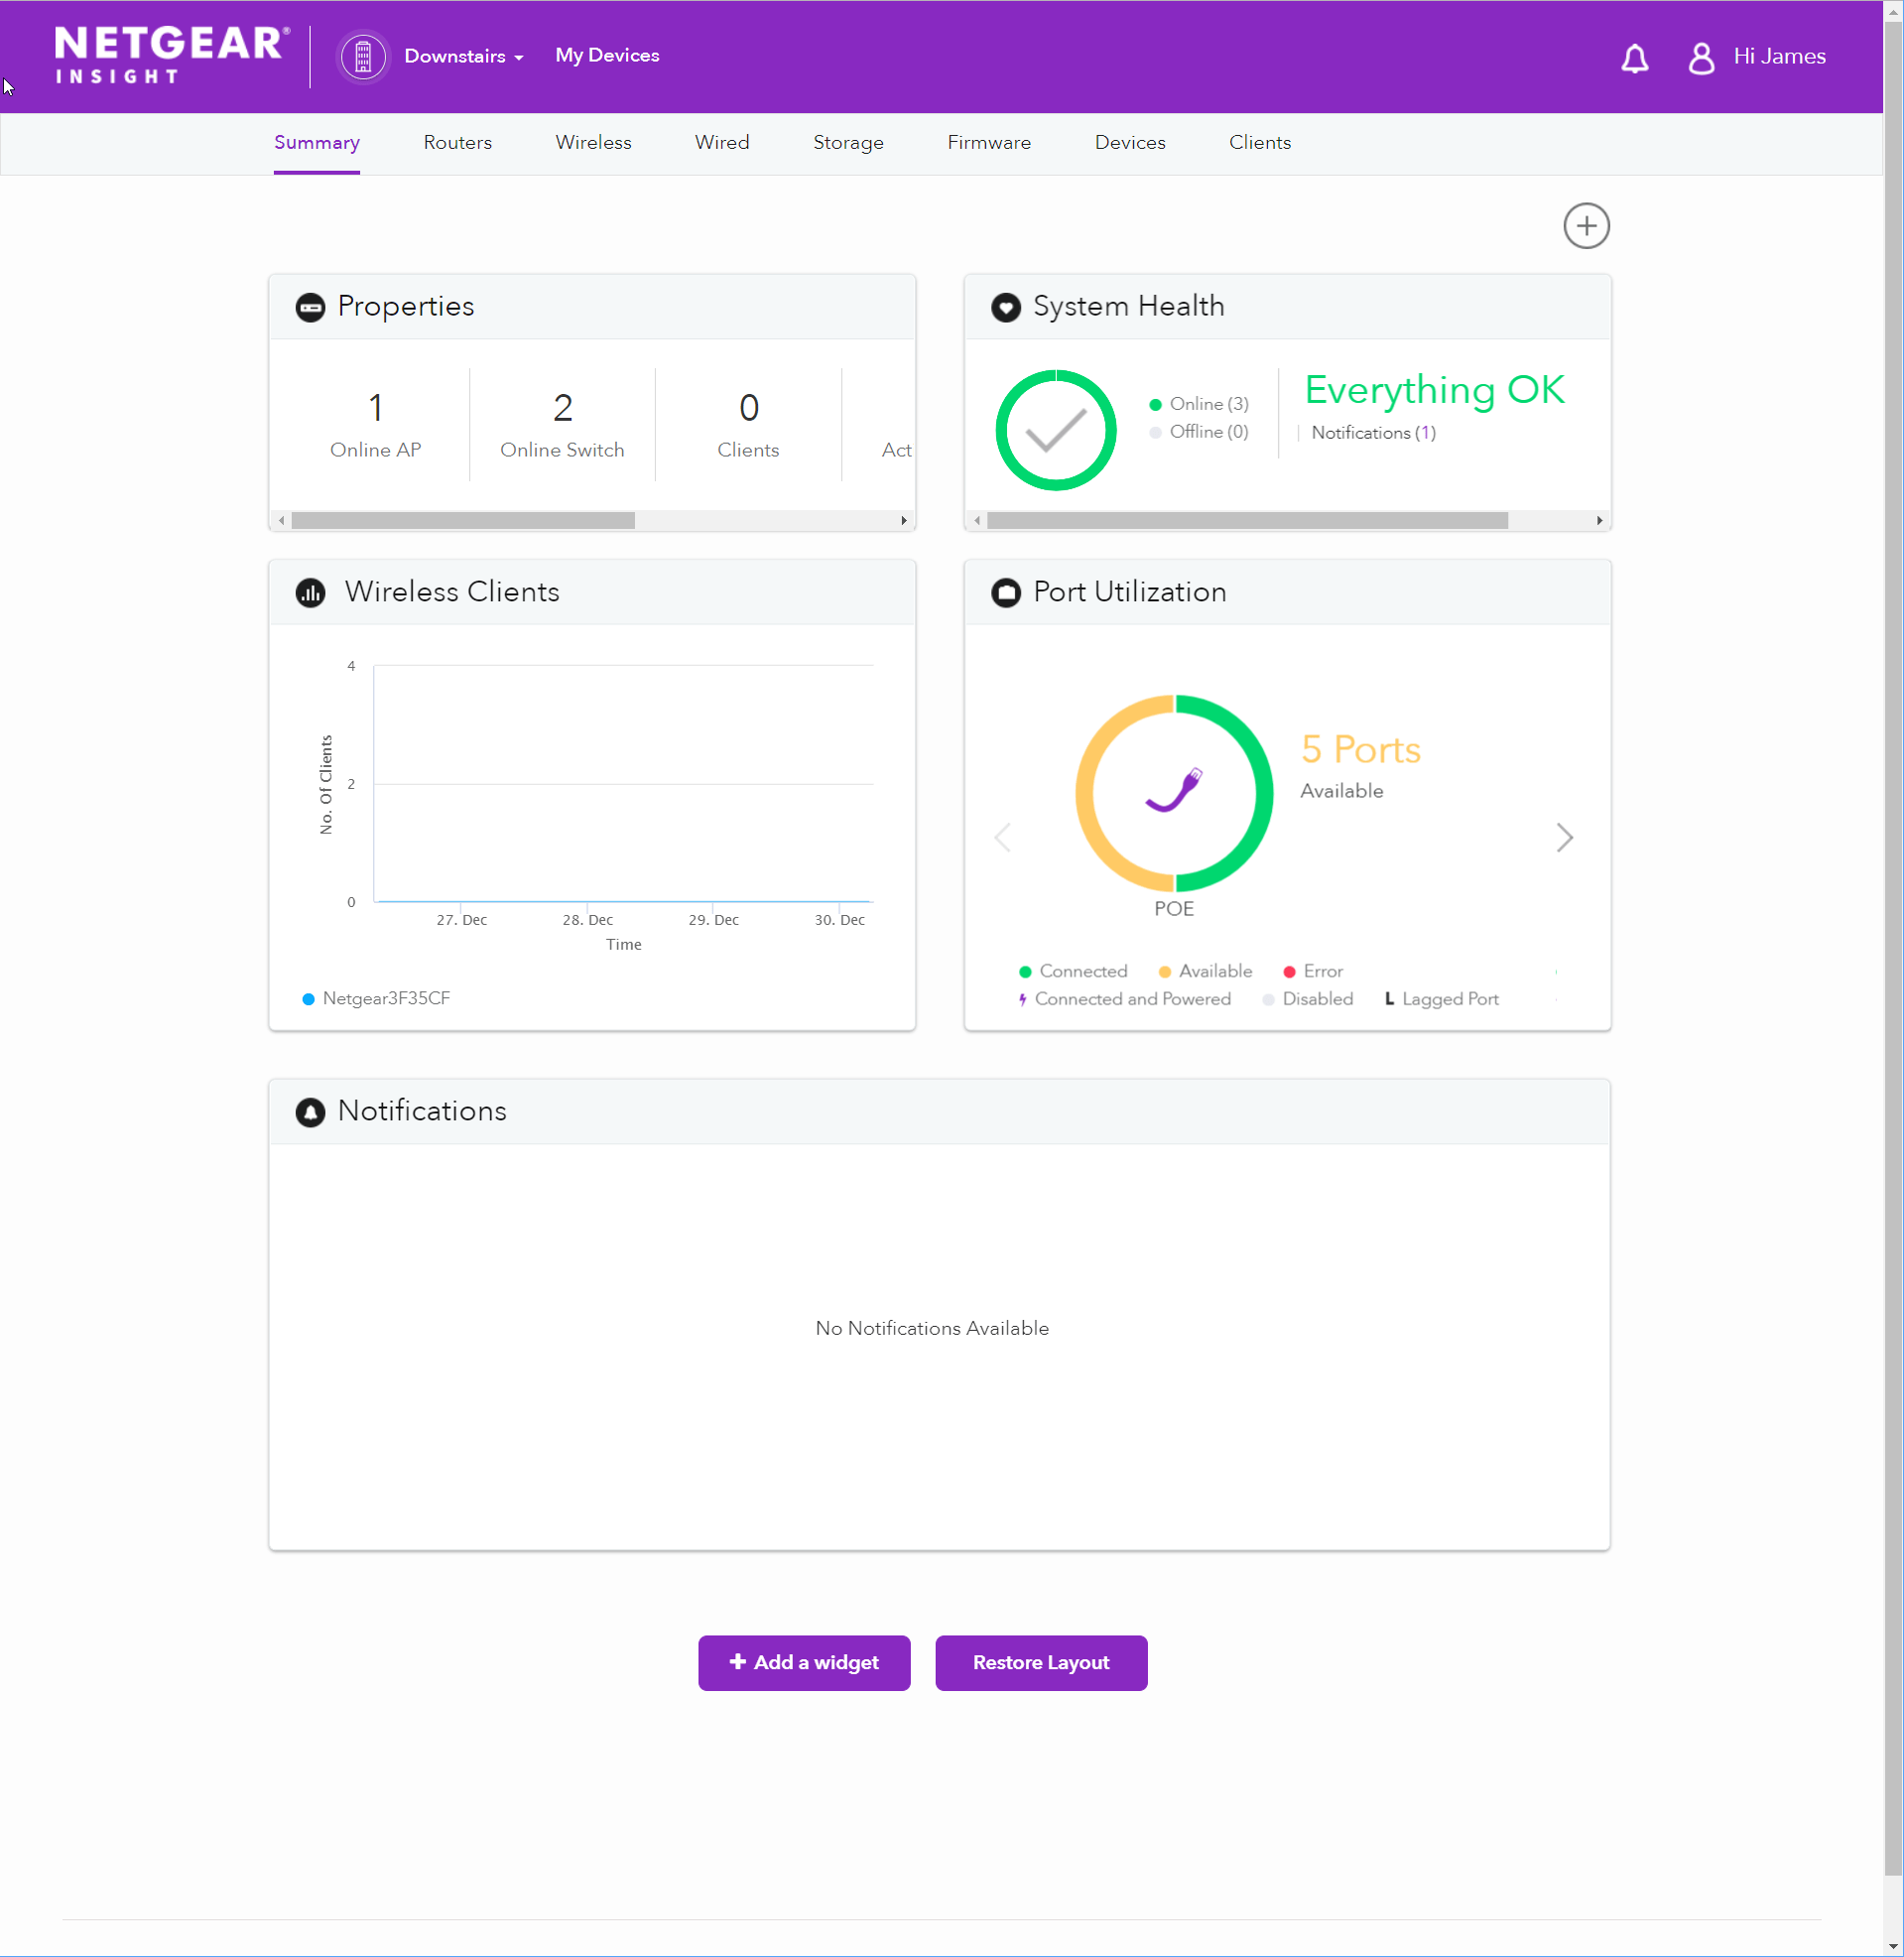Screen dimensions: 1904x1957
Task: Click the circled plus add icon
Action: tap(1585, 226)
